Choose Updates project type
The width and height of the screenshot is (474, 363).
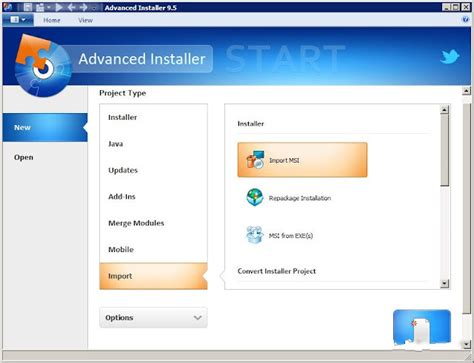153,170
